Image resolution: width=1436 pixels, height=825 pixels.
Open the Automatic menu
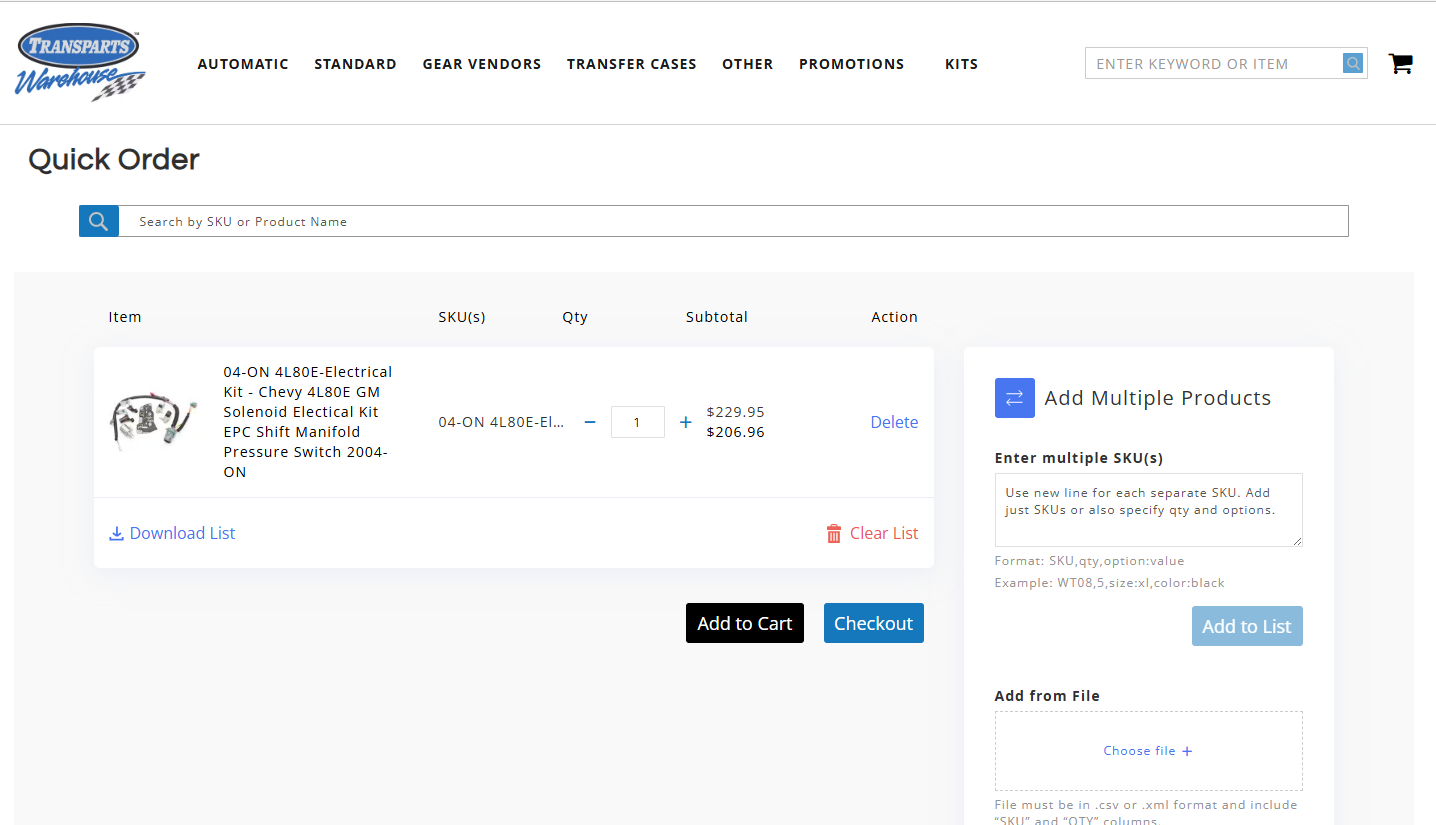pos(243,64)
